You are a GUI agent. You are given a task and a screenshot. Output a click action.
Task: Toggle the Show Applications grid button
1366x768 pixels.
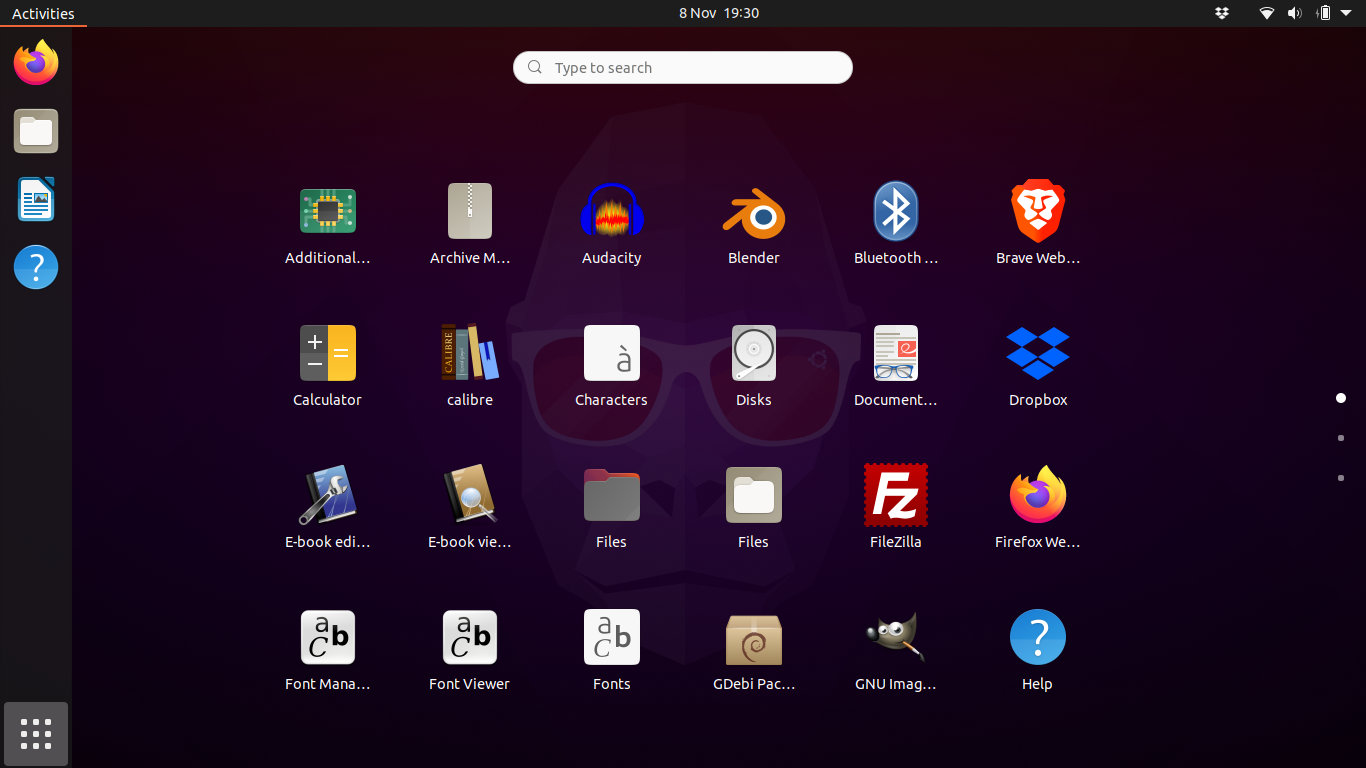[36, 734]
